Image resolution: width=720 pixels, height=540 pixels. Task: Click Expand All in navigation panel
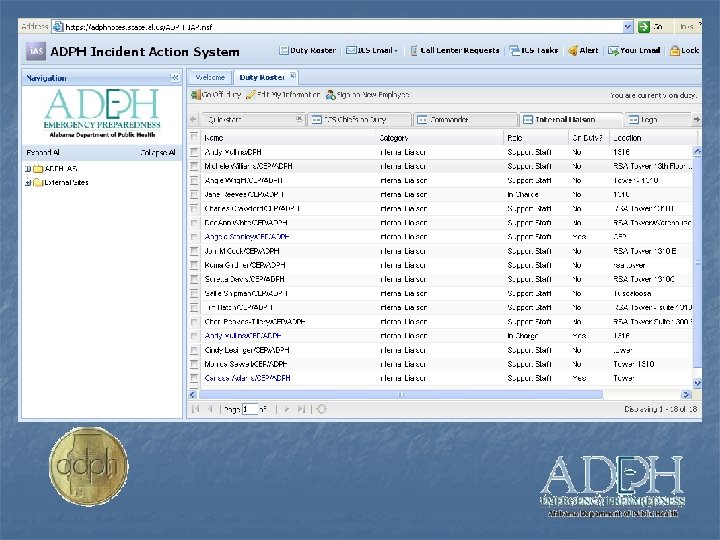pyautogui.click(x=43, y=152)
